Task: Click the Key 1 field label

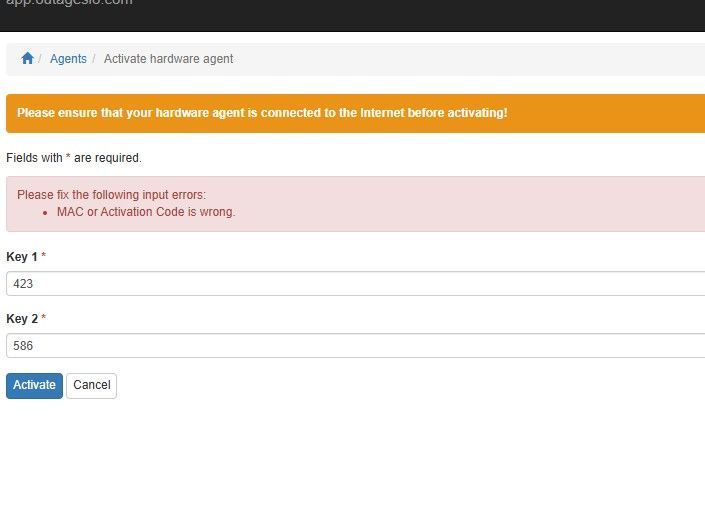Action: [26, 257]
